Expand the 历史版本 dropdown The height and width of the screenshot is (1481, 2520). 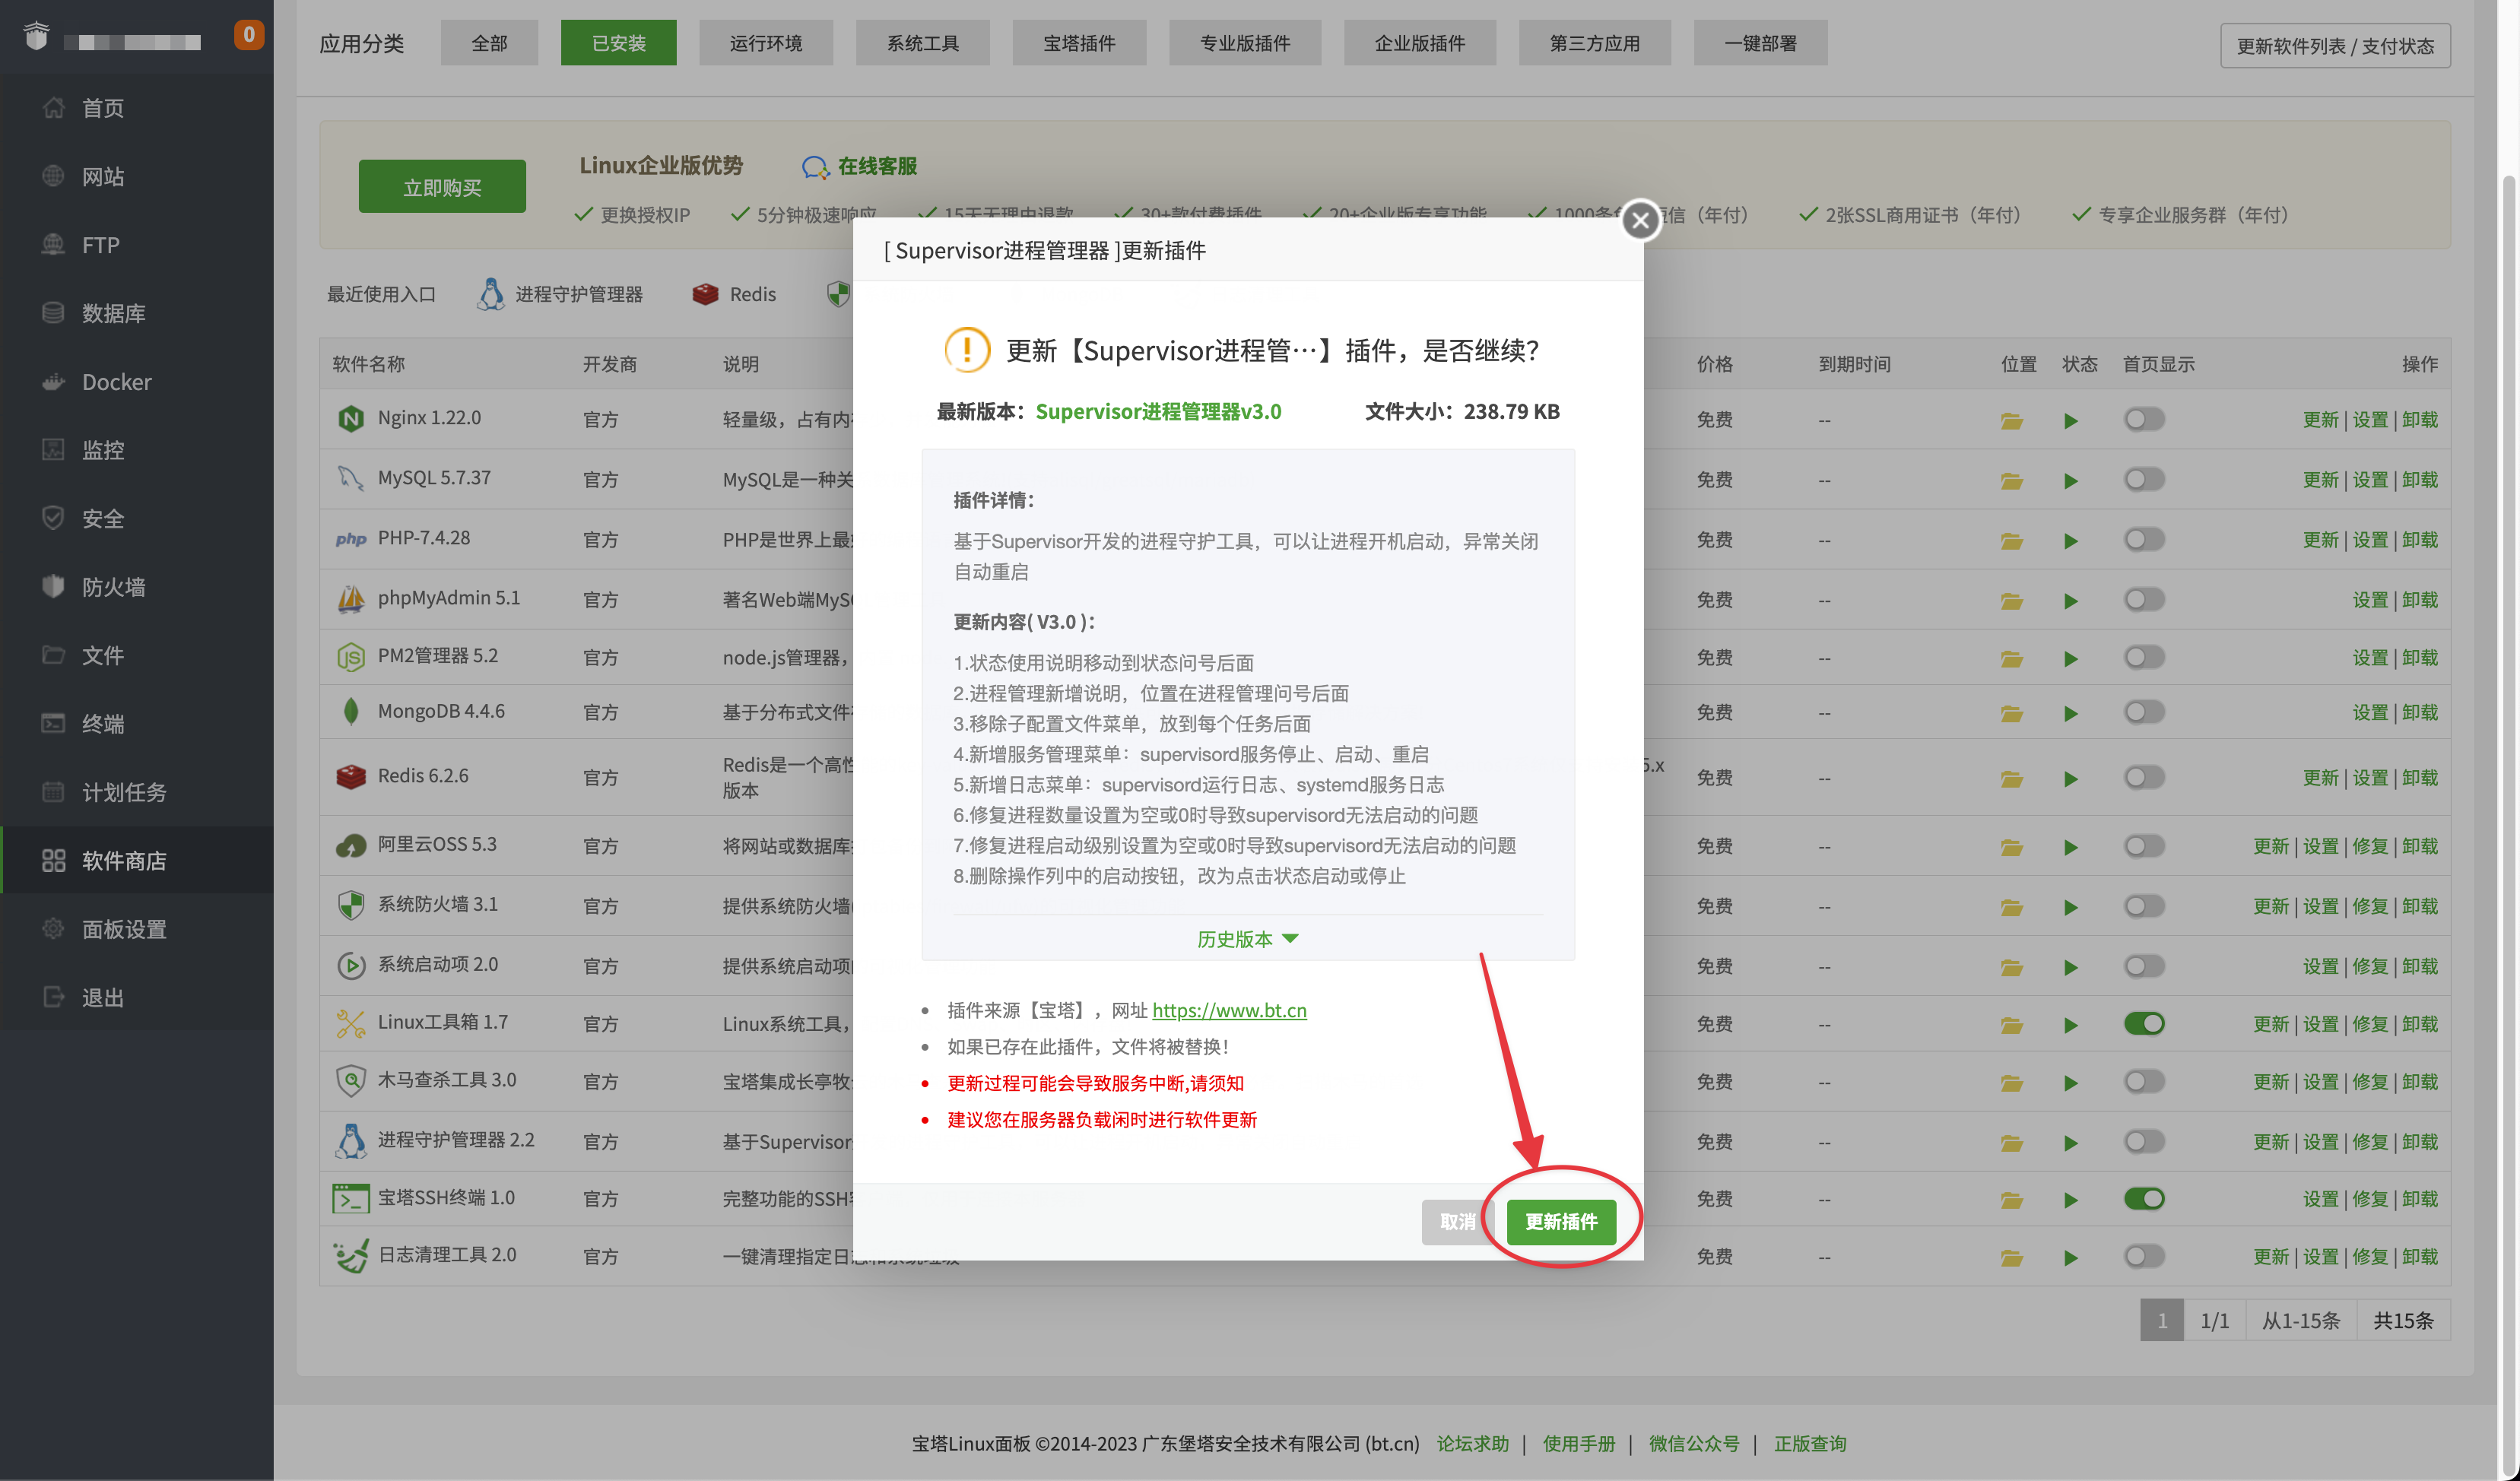point(1247,938)
